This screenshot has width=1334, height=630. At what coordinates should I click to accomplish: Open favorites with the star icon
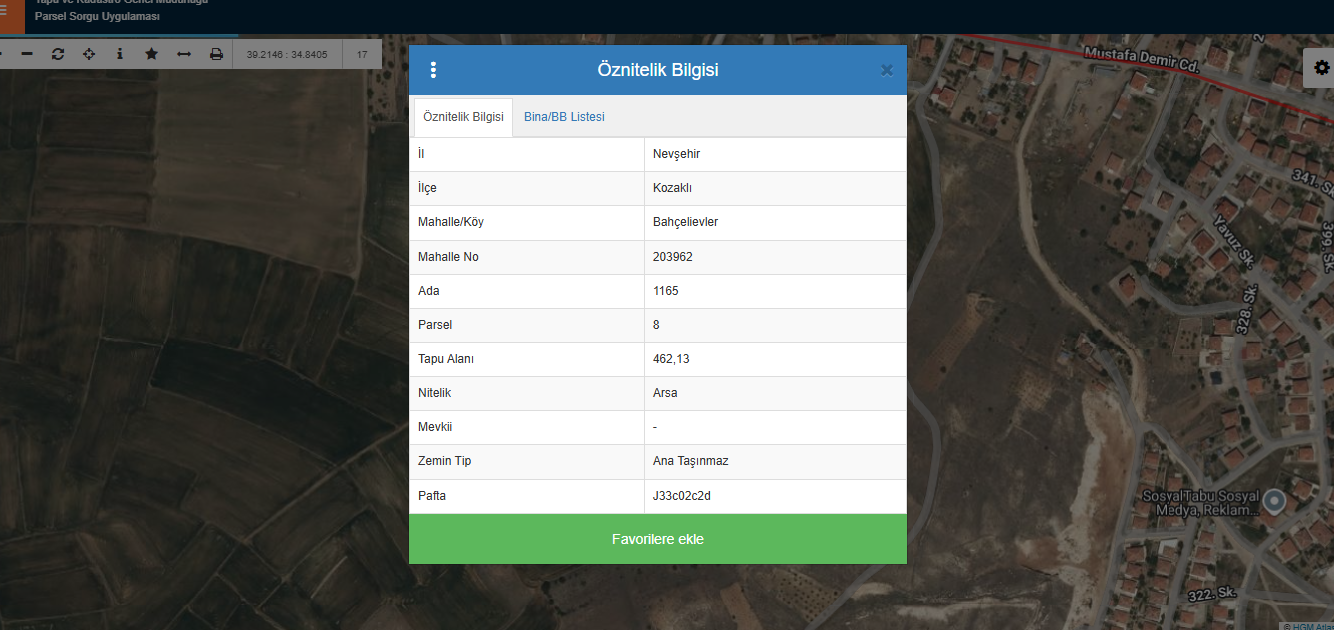tap(151, 54)
